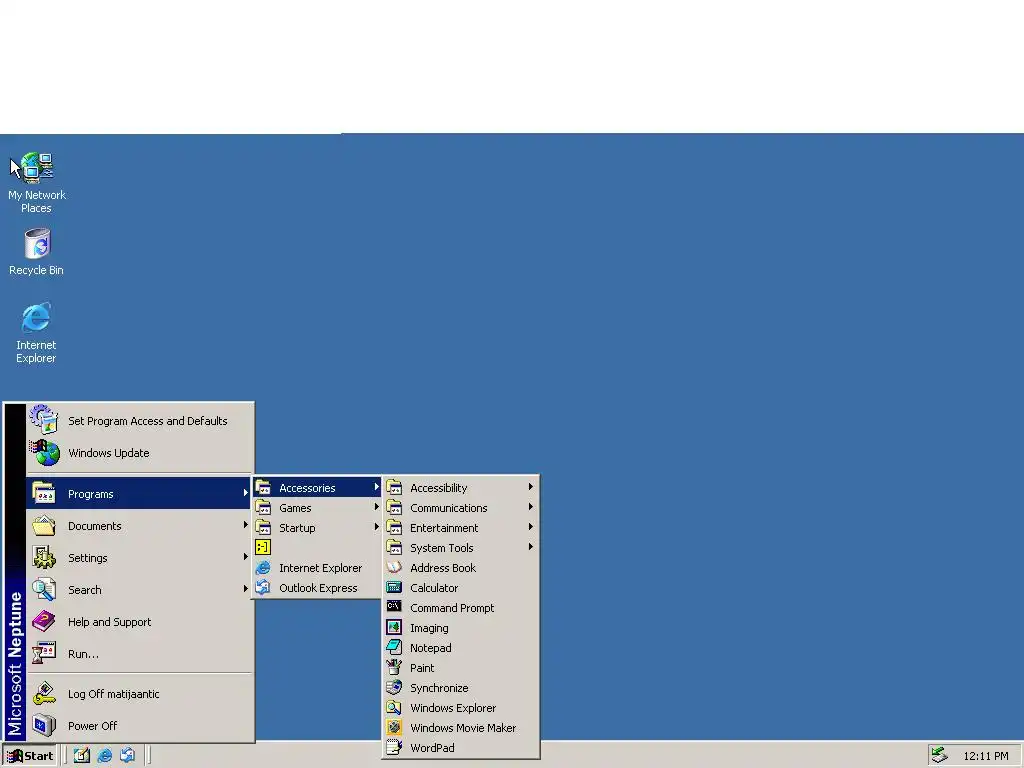The height and width of the screenshot is (768, 1024).
Task: Click the Accessibility folder icon
Action: [x=394, y=487]
